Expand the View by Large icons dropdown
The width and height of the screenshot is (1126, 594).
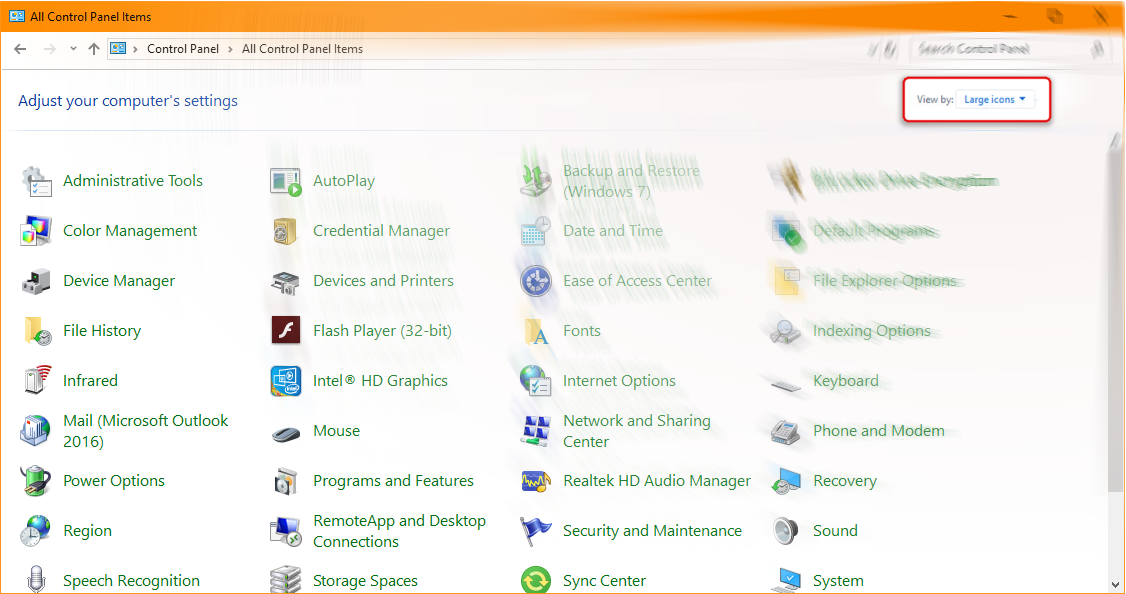coord(995,100)
